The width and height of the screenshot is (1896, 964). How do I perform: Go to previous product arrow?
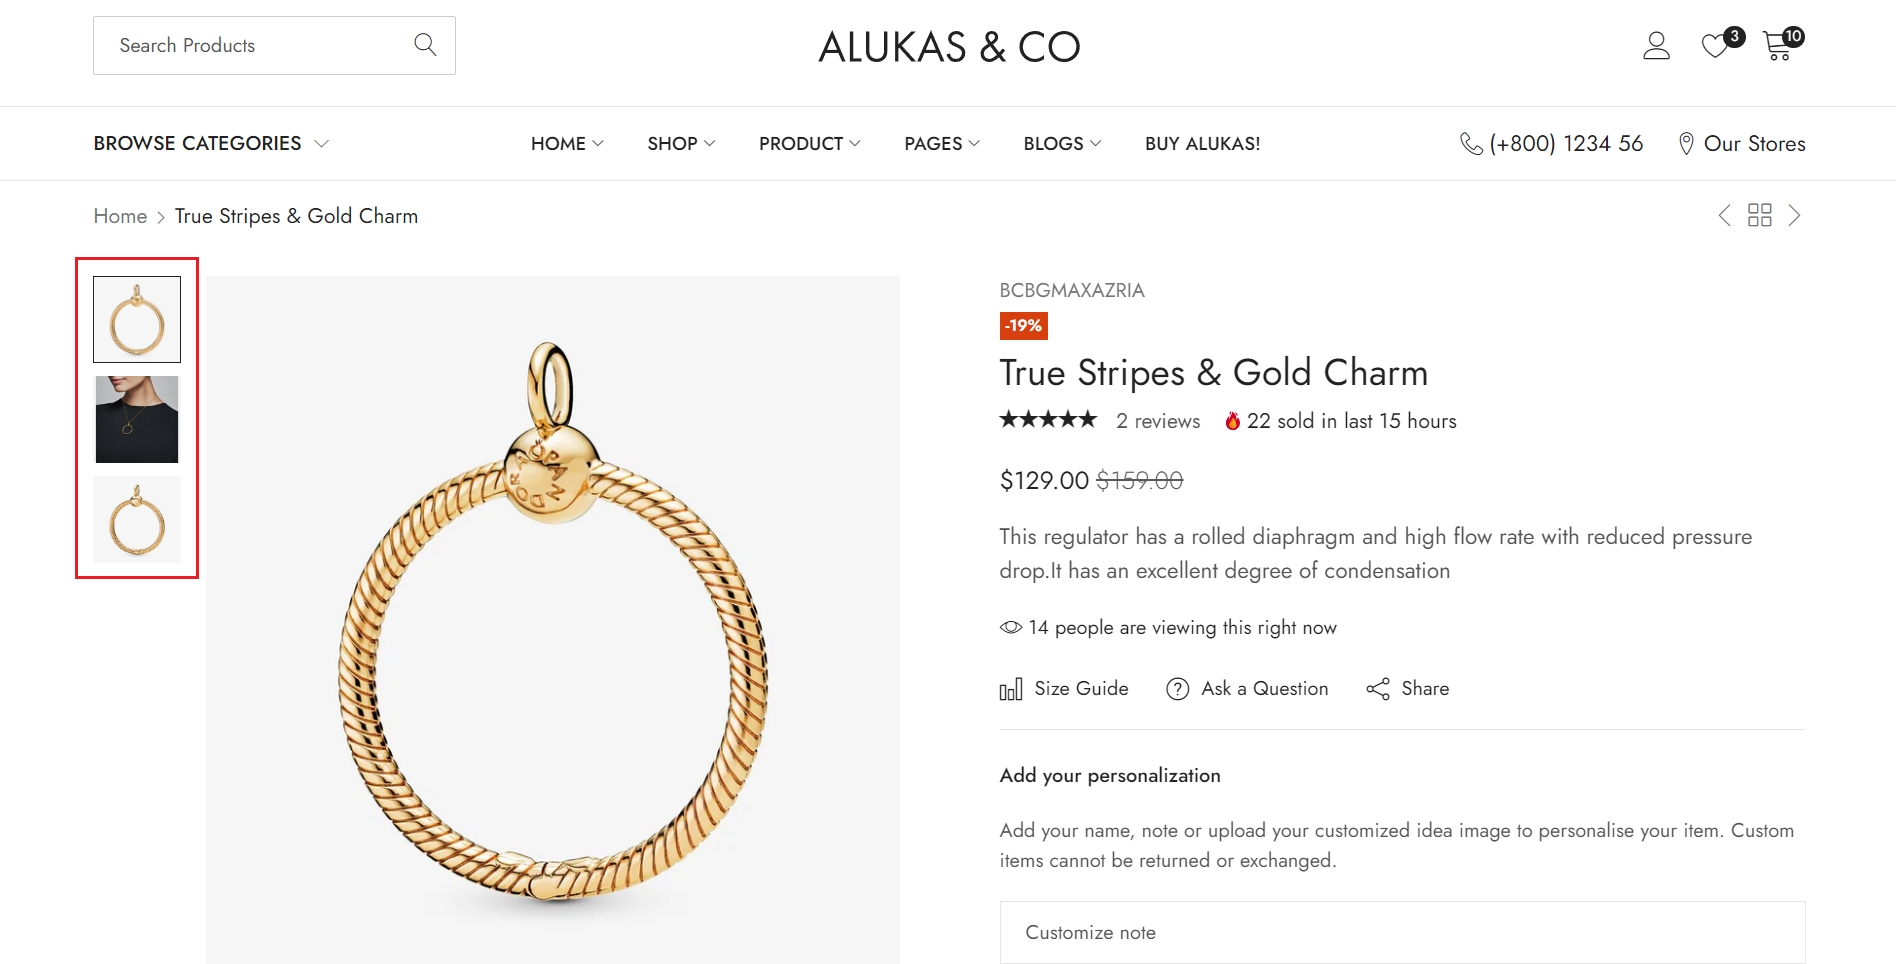click(x=1724, y=216)
